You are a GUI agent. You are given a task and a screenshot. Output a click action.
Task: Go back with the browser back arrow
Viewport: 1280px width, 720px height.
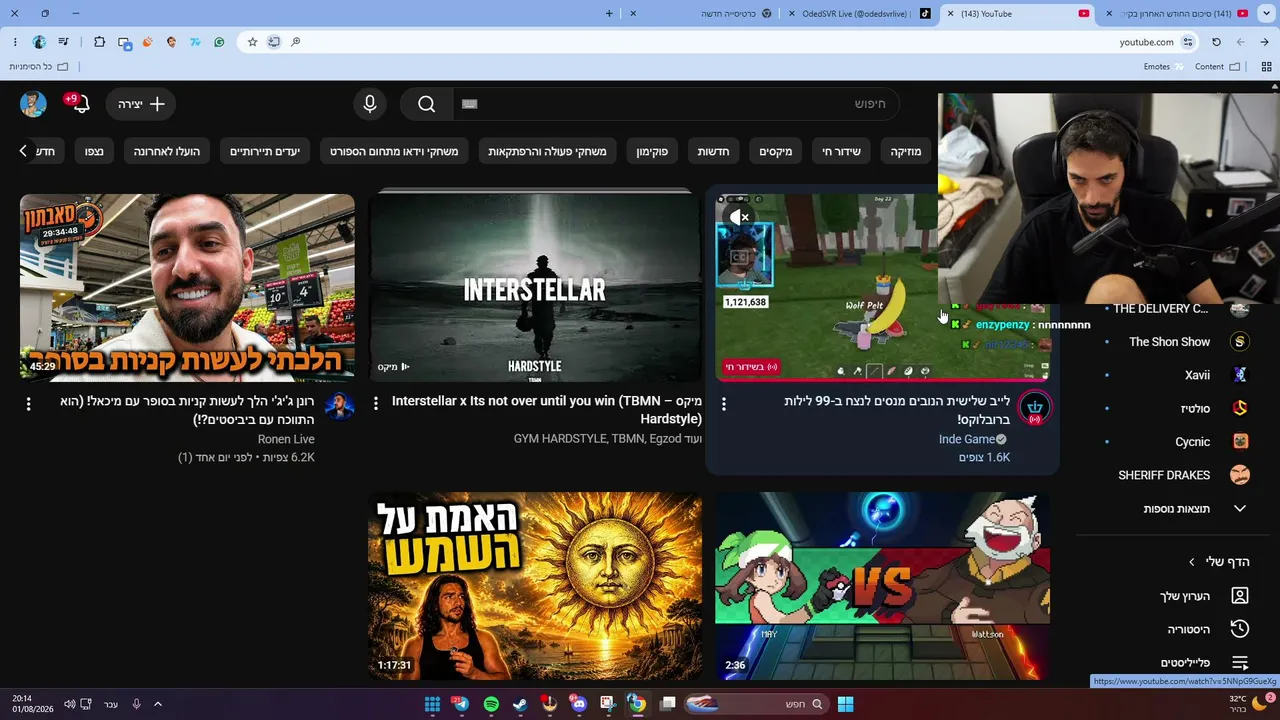pyautogui.click(x=1265, y=42)
